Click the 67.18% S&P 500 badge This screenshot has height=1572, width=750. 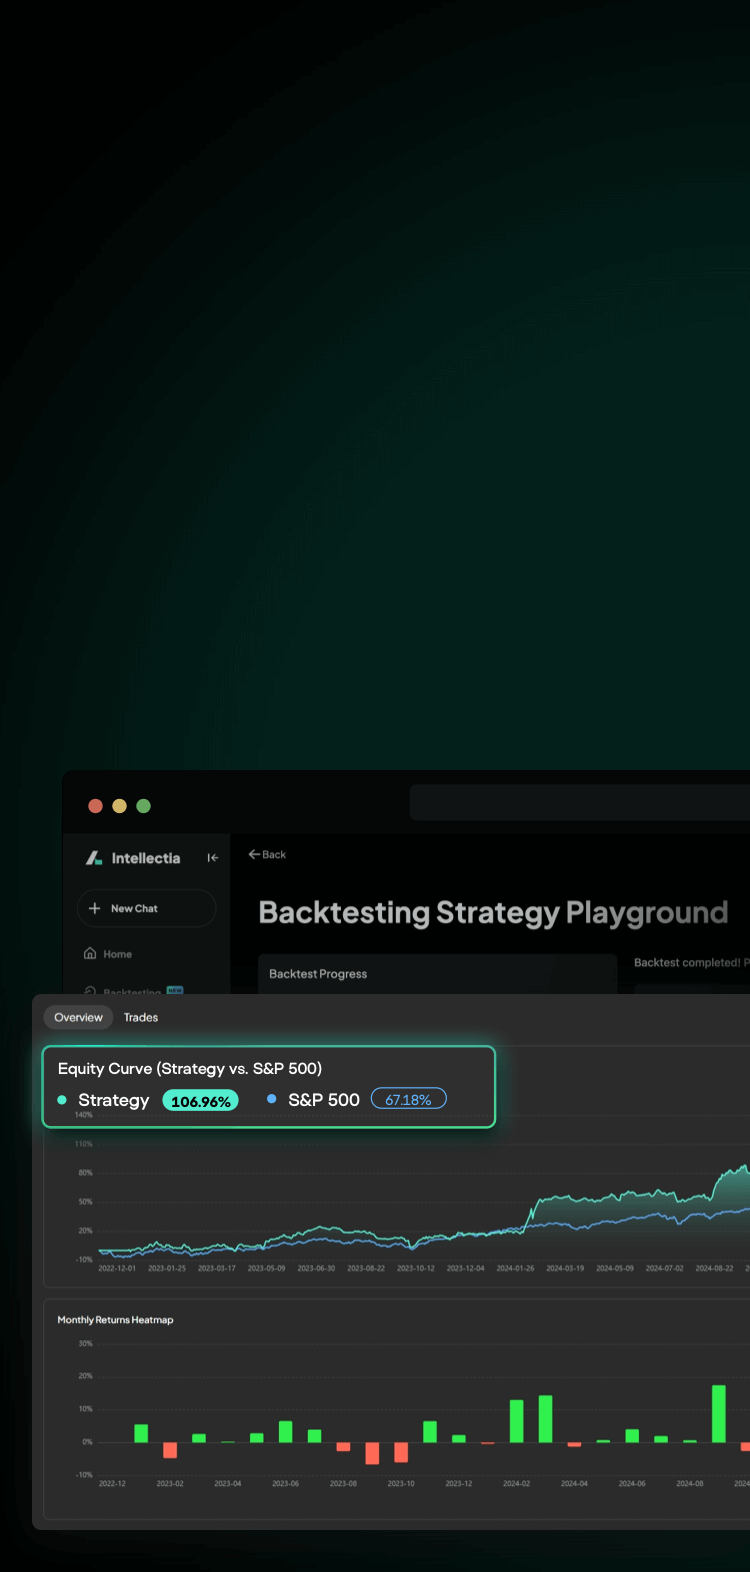408,1100
